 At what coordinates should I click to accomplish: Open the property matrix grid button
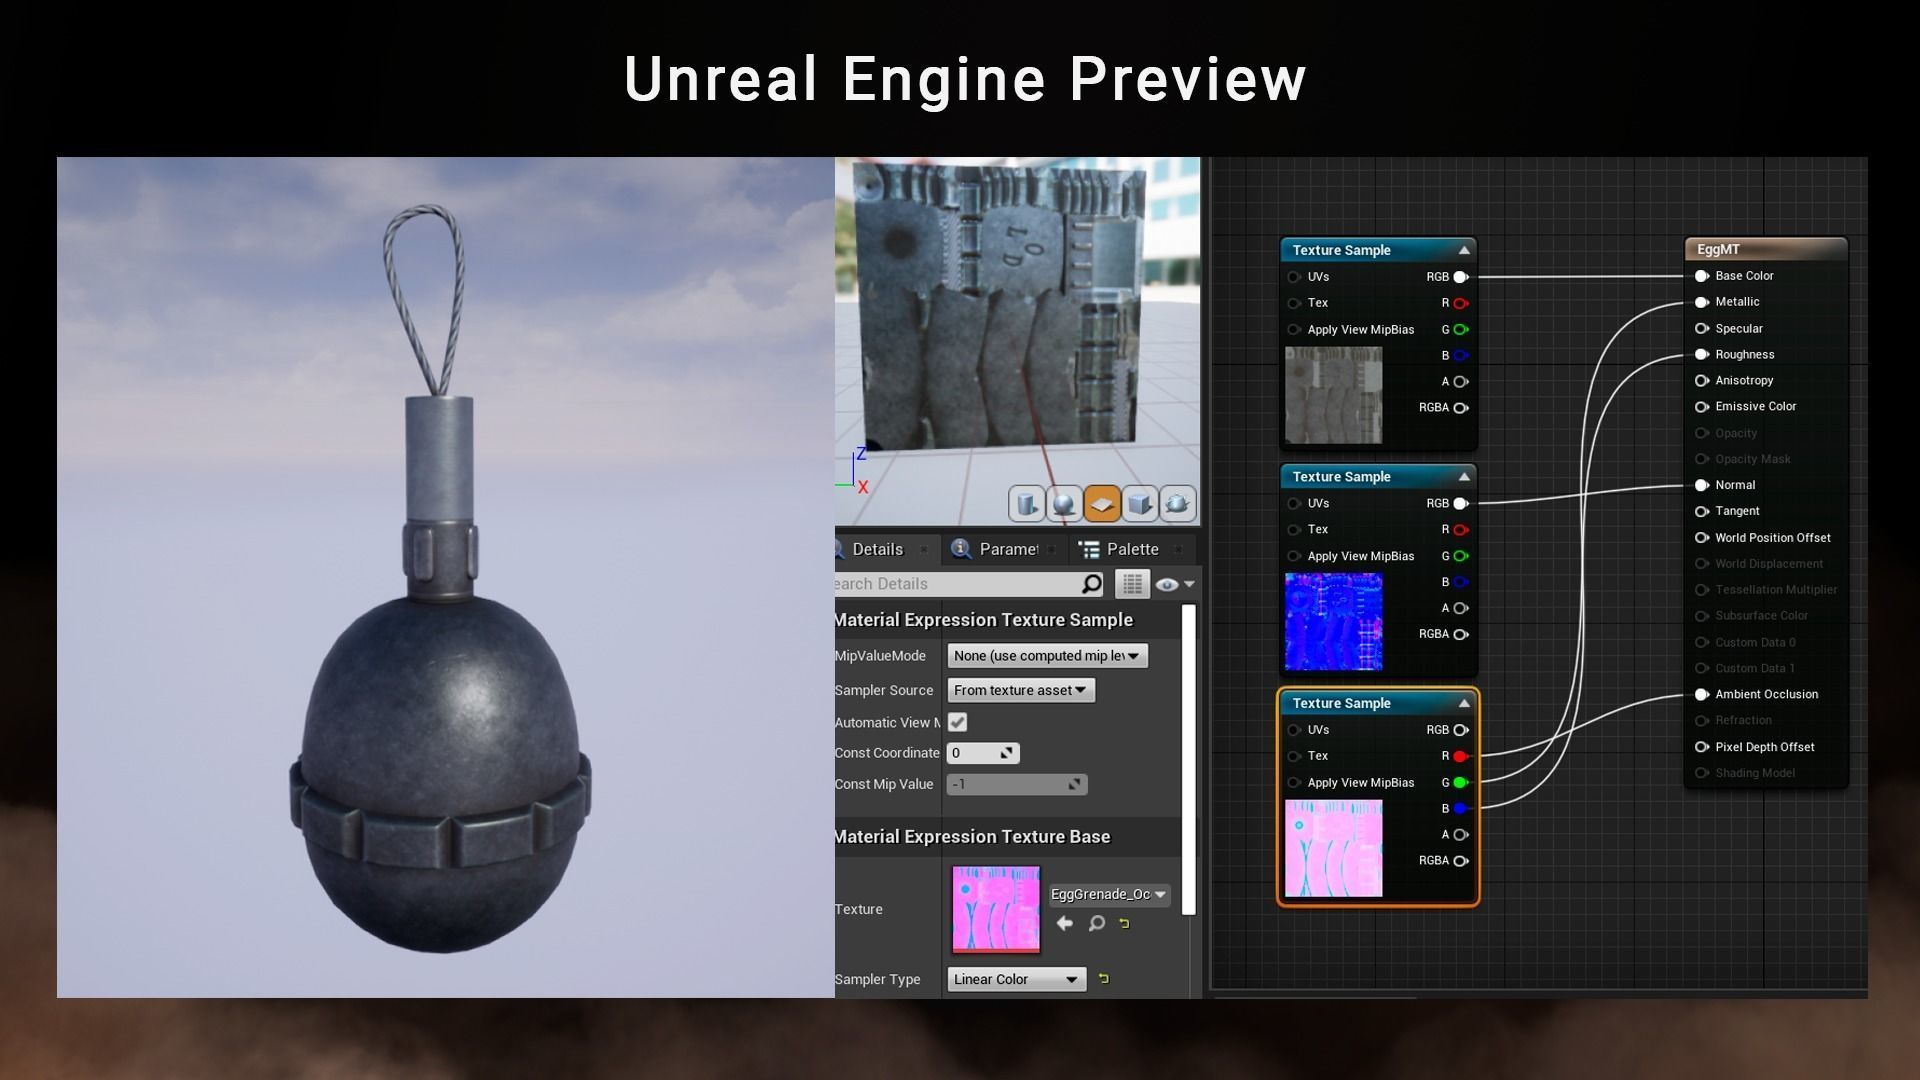click(1132, 584)
